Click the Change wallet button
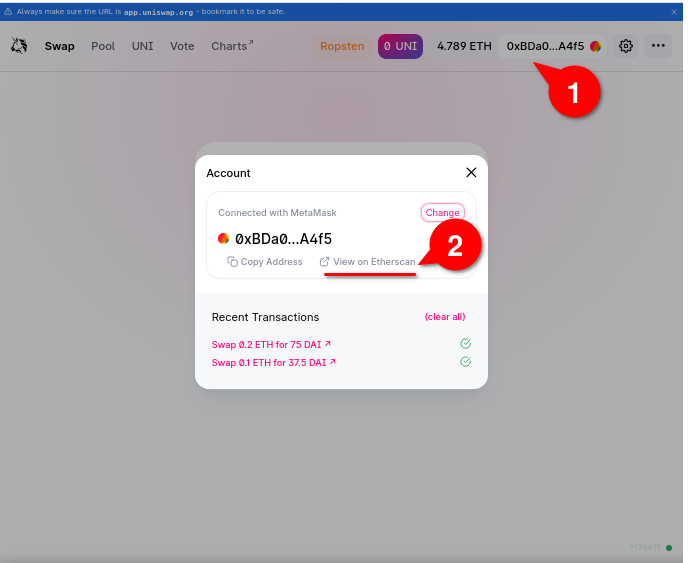Screen dimensions: 690x563 pyautogui.click(x=442, y=212)
